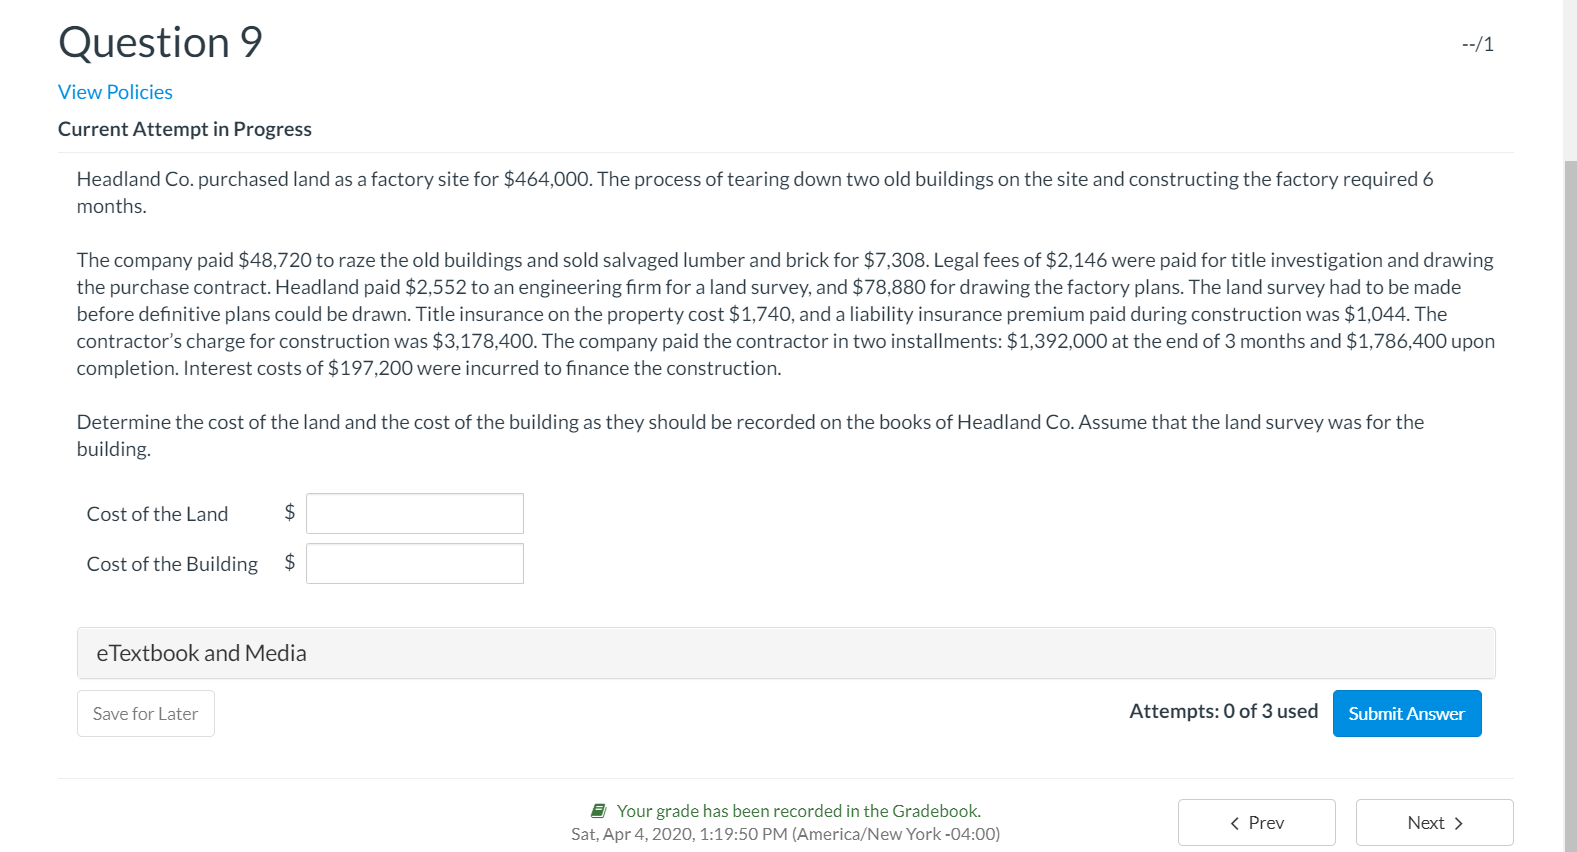Click the Cost of the Building input field

pos(414,562)
